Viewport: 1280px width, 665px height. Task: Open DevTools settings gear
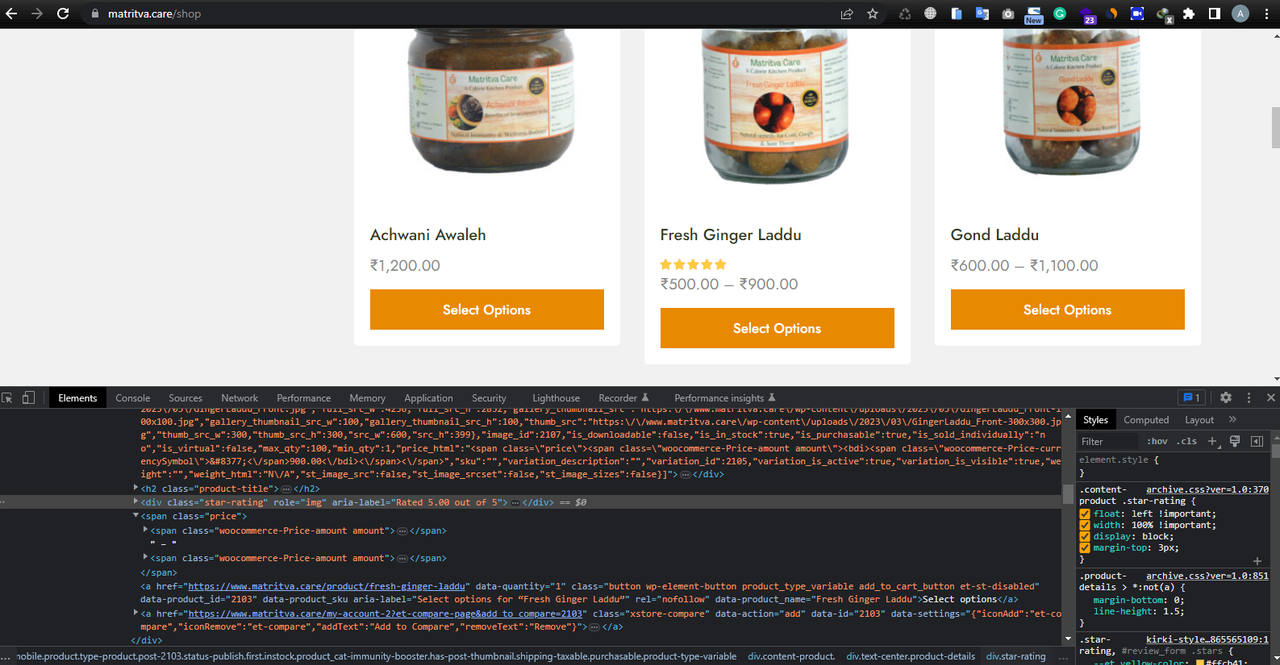1226,398
